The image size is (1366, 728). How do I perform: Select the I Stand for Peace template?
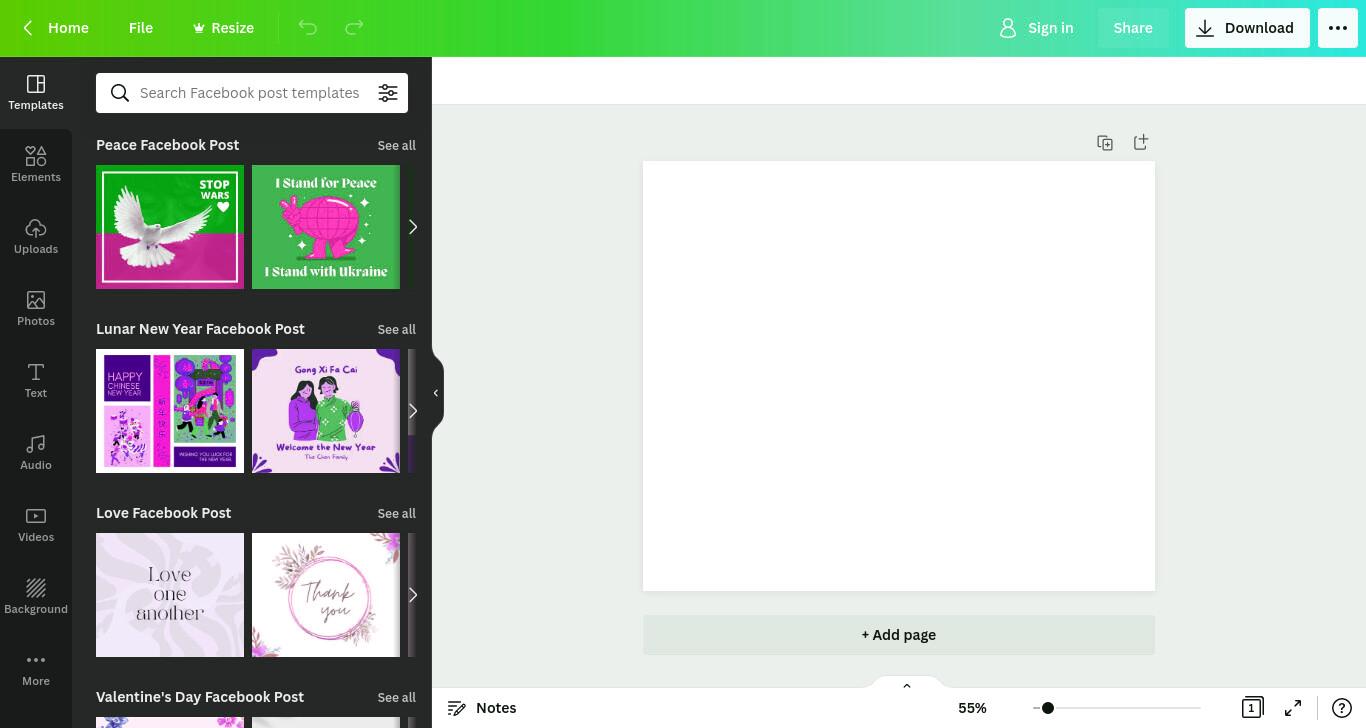coord(326,227)
